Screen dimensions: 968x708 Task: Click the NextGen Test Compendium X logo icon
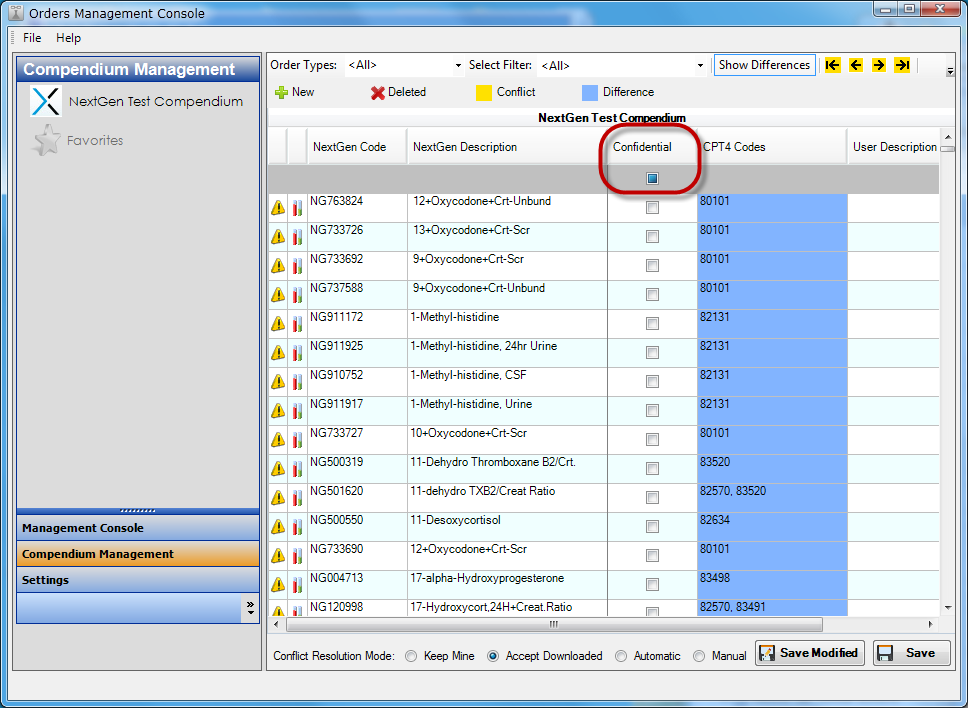[46, 101]
